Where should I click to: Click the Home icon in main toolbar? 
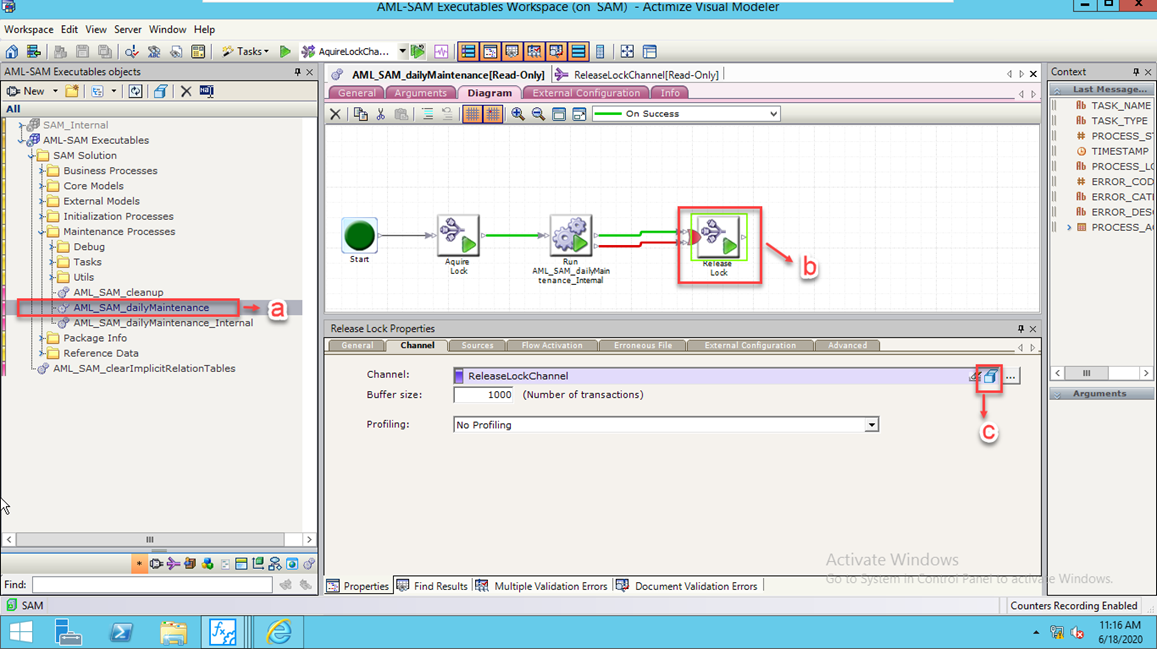click(12, 52)
